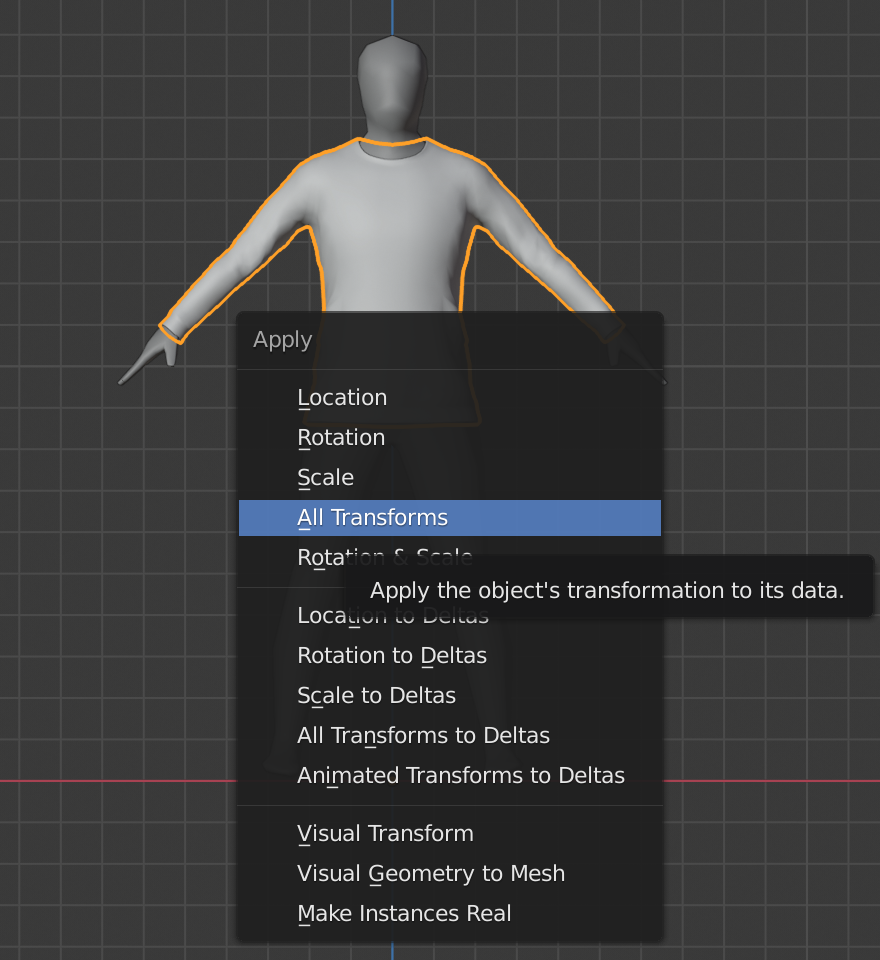Choose Animated Transforms to Deltas
The image size is (880, 960).
point(460,776)
